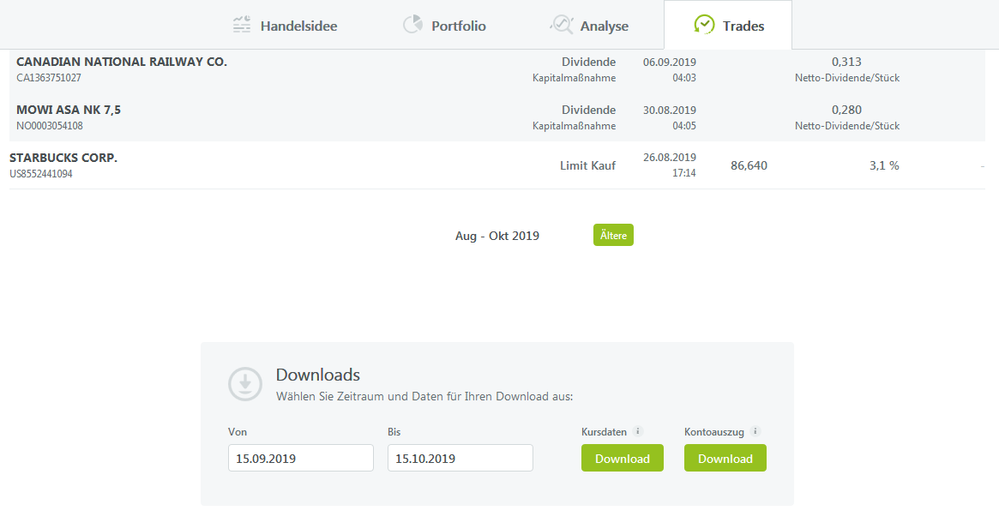The width and height of the screenshot is (999, 510).
Task: Click the Trades checkmark clock icon
Action: 705,25
